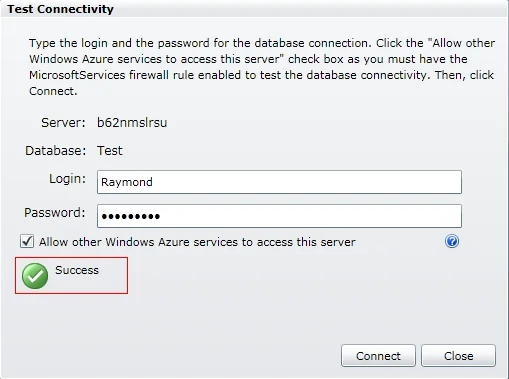Click the Server: label

pyautogui.click(x=63, y=122)
